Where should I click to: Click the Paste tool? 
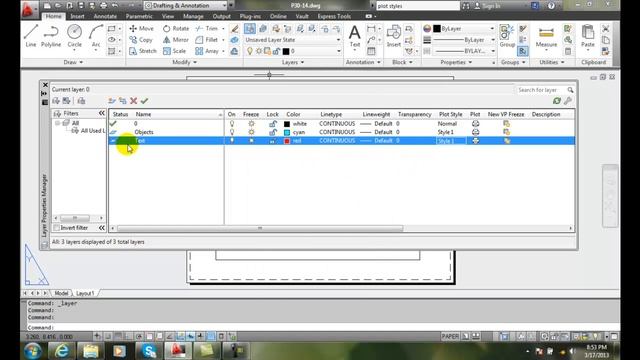588,36
